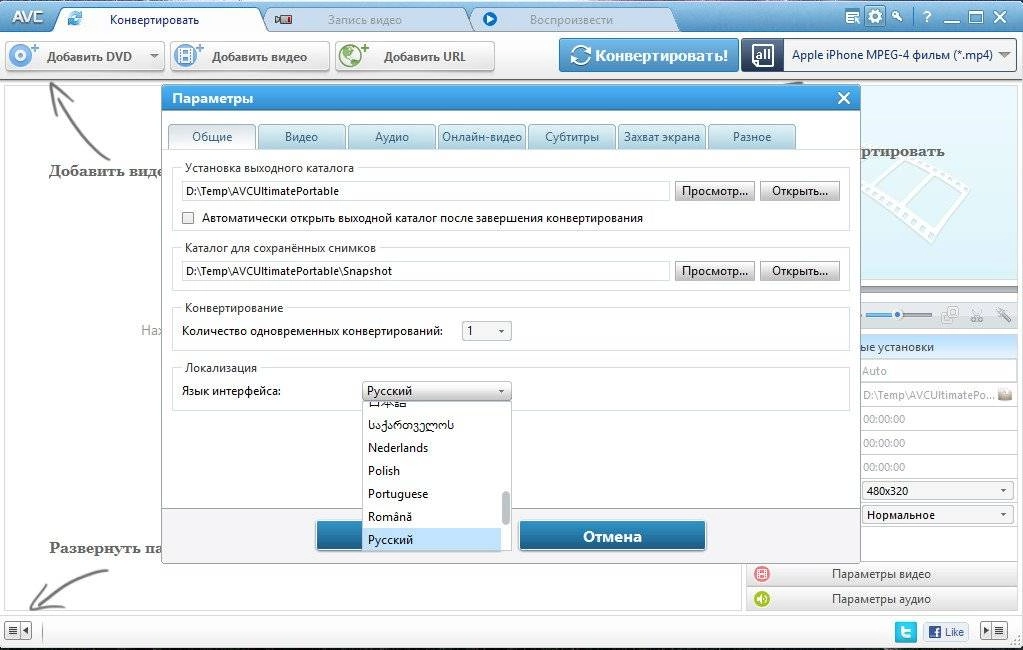Switch to the Аудио tab
This screenshot has height=650, width=1023.
coord(391,137)
